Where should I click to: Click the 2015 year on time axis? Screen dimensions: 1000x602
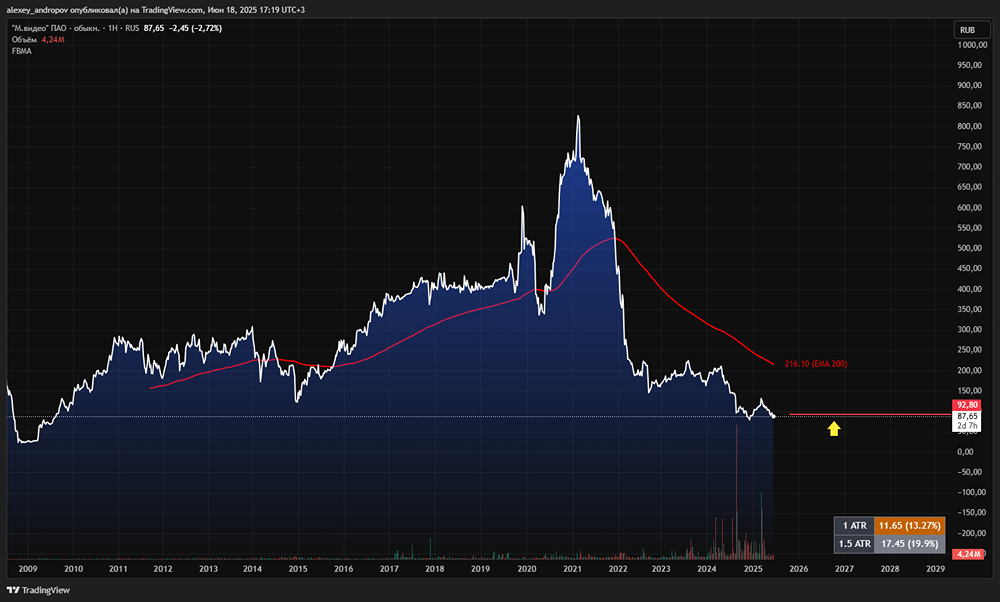click(x=298, y=569)
